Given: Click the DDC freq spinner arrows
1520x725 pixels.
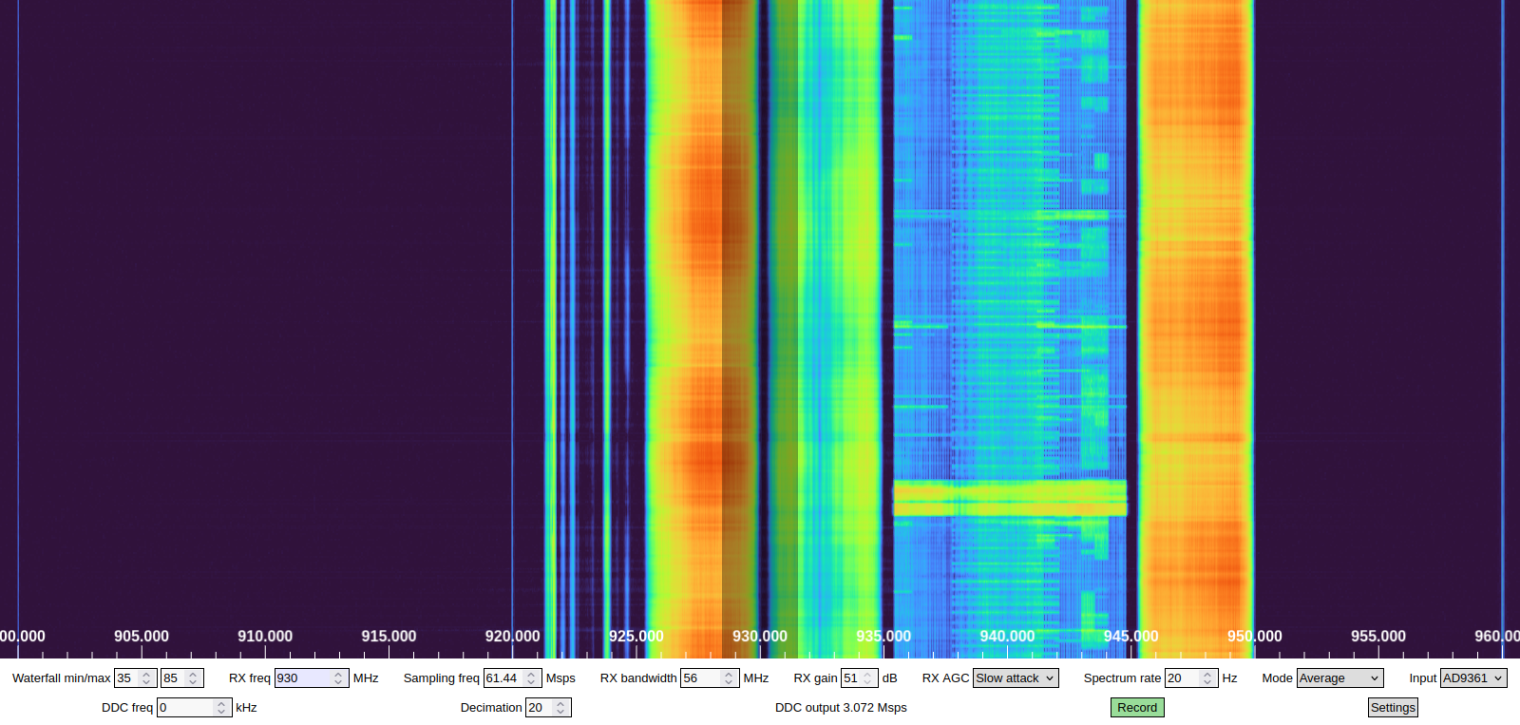Looking at the screenshot, I should click(x=222, y=707).
